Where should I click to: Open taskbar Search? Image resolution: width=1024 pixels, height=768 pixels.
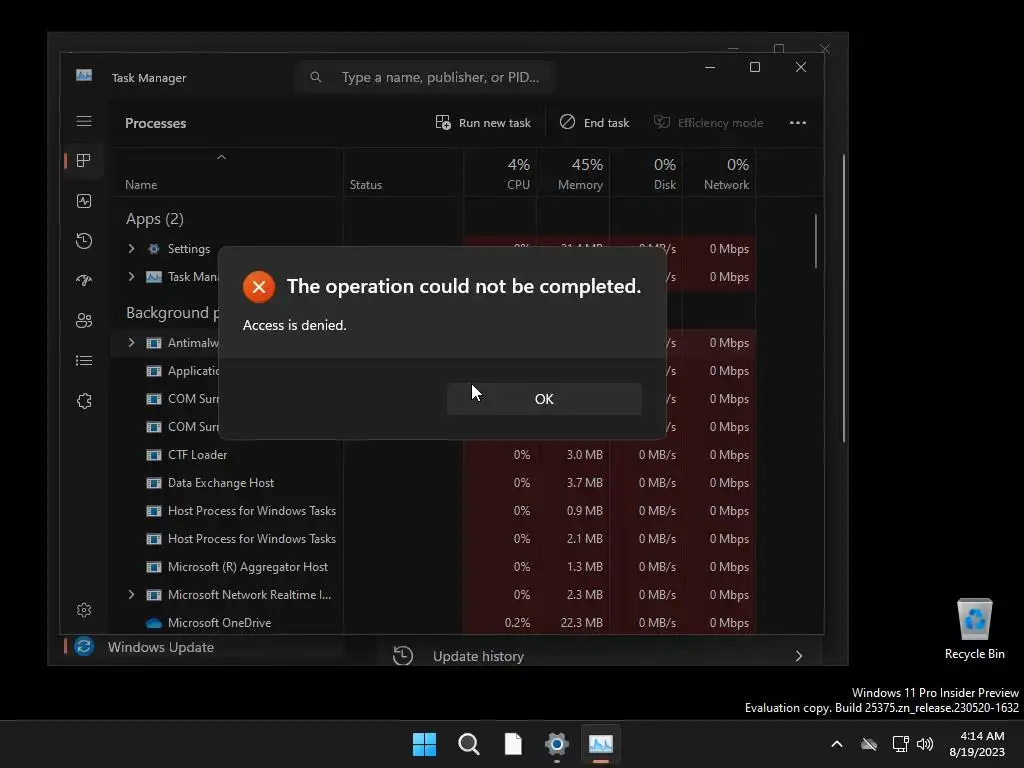click(x=469, y=744)
